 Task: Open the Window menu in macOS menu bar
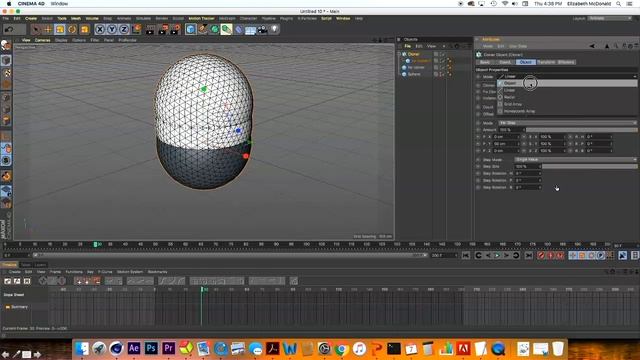(60, 4)
